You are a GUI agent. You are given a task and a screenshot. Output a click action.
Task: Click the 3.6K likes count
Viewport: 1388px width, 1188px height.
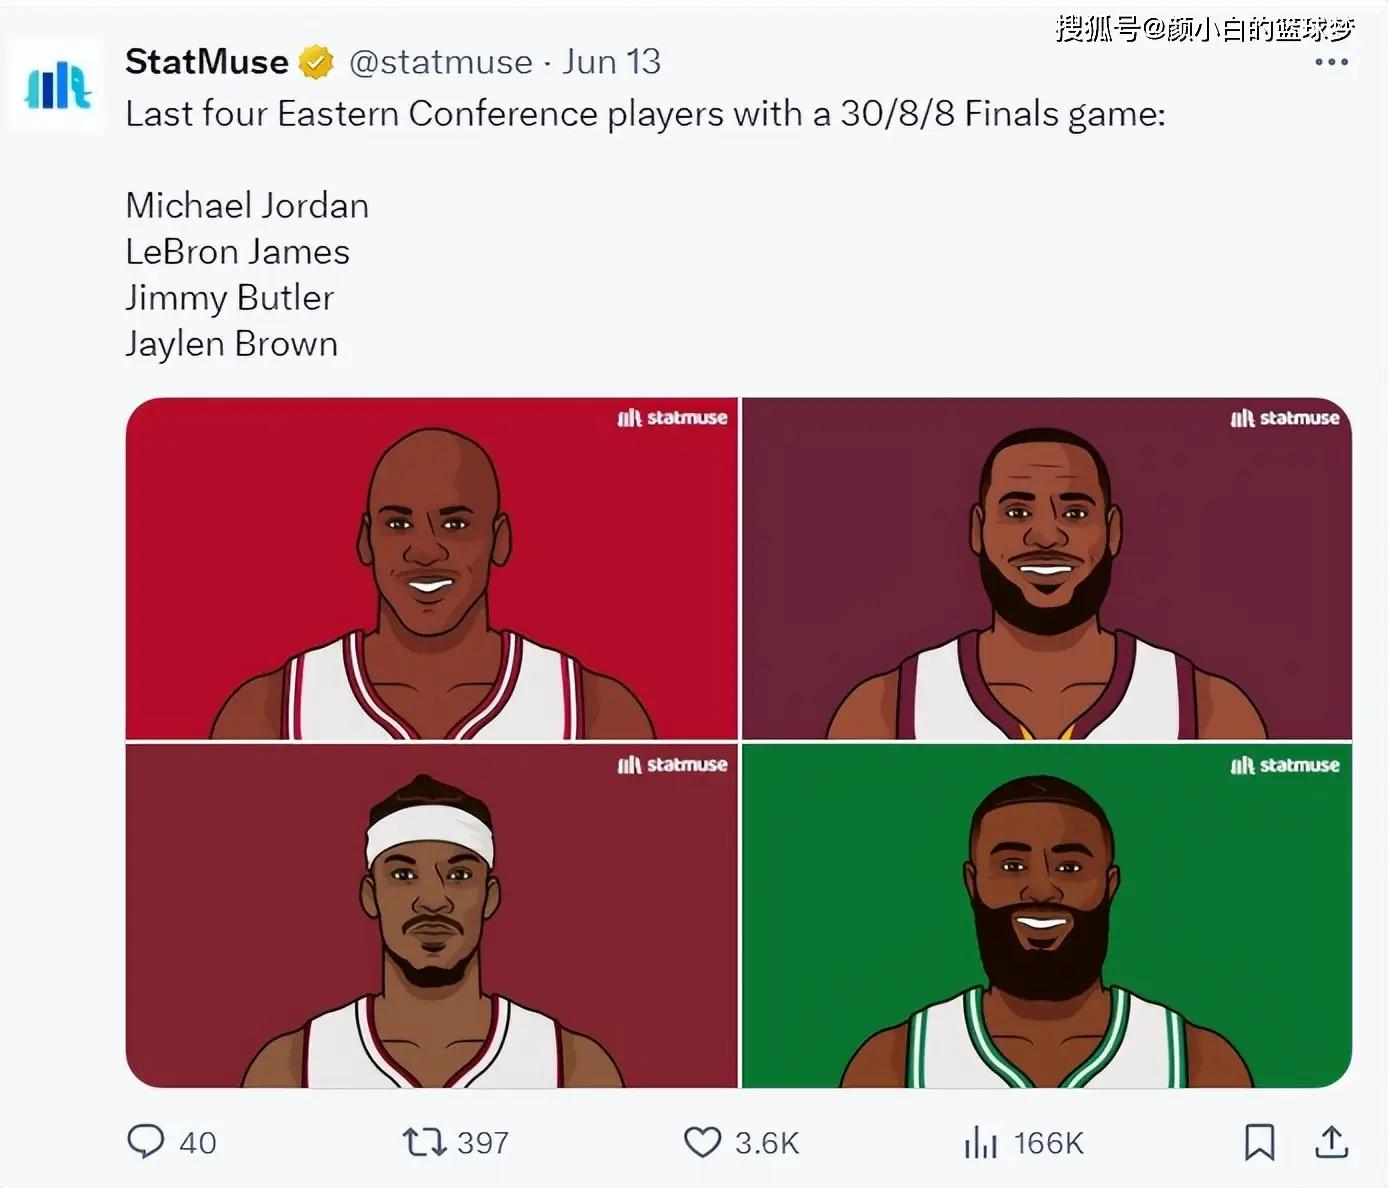pyautogui.click(x=767, y=1142)
